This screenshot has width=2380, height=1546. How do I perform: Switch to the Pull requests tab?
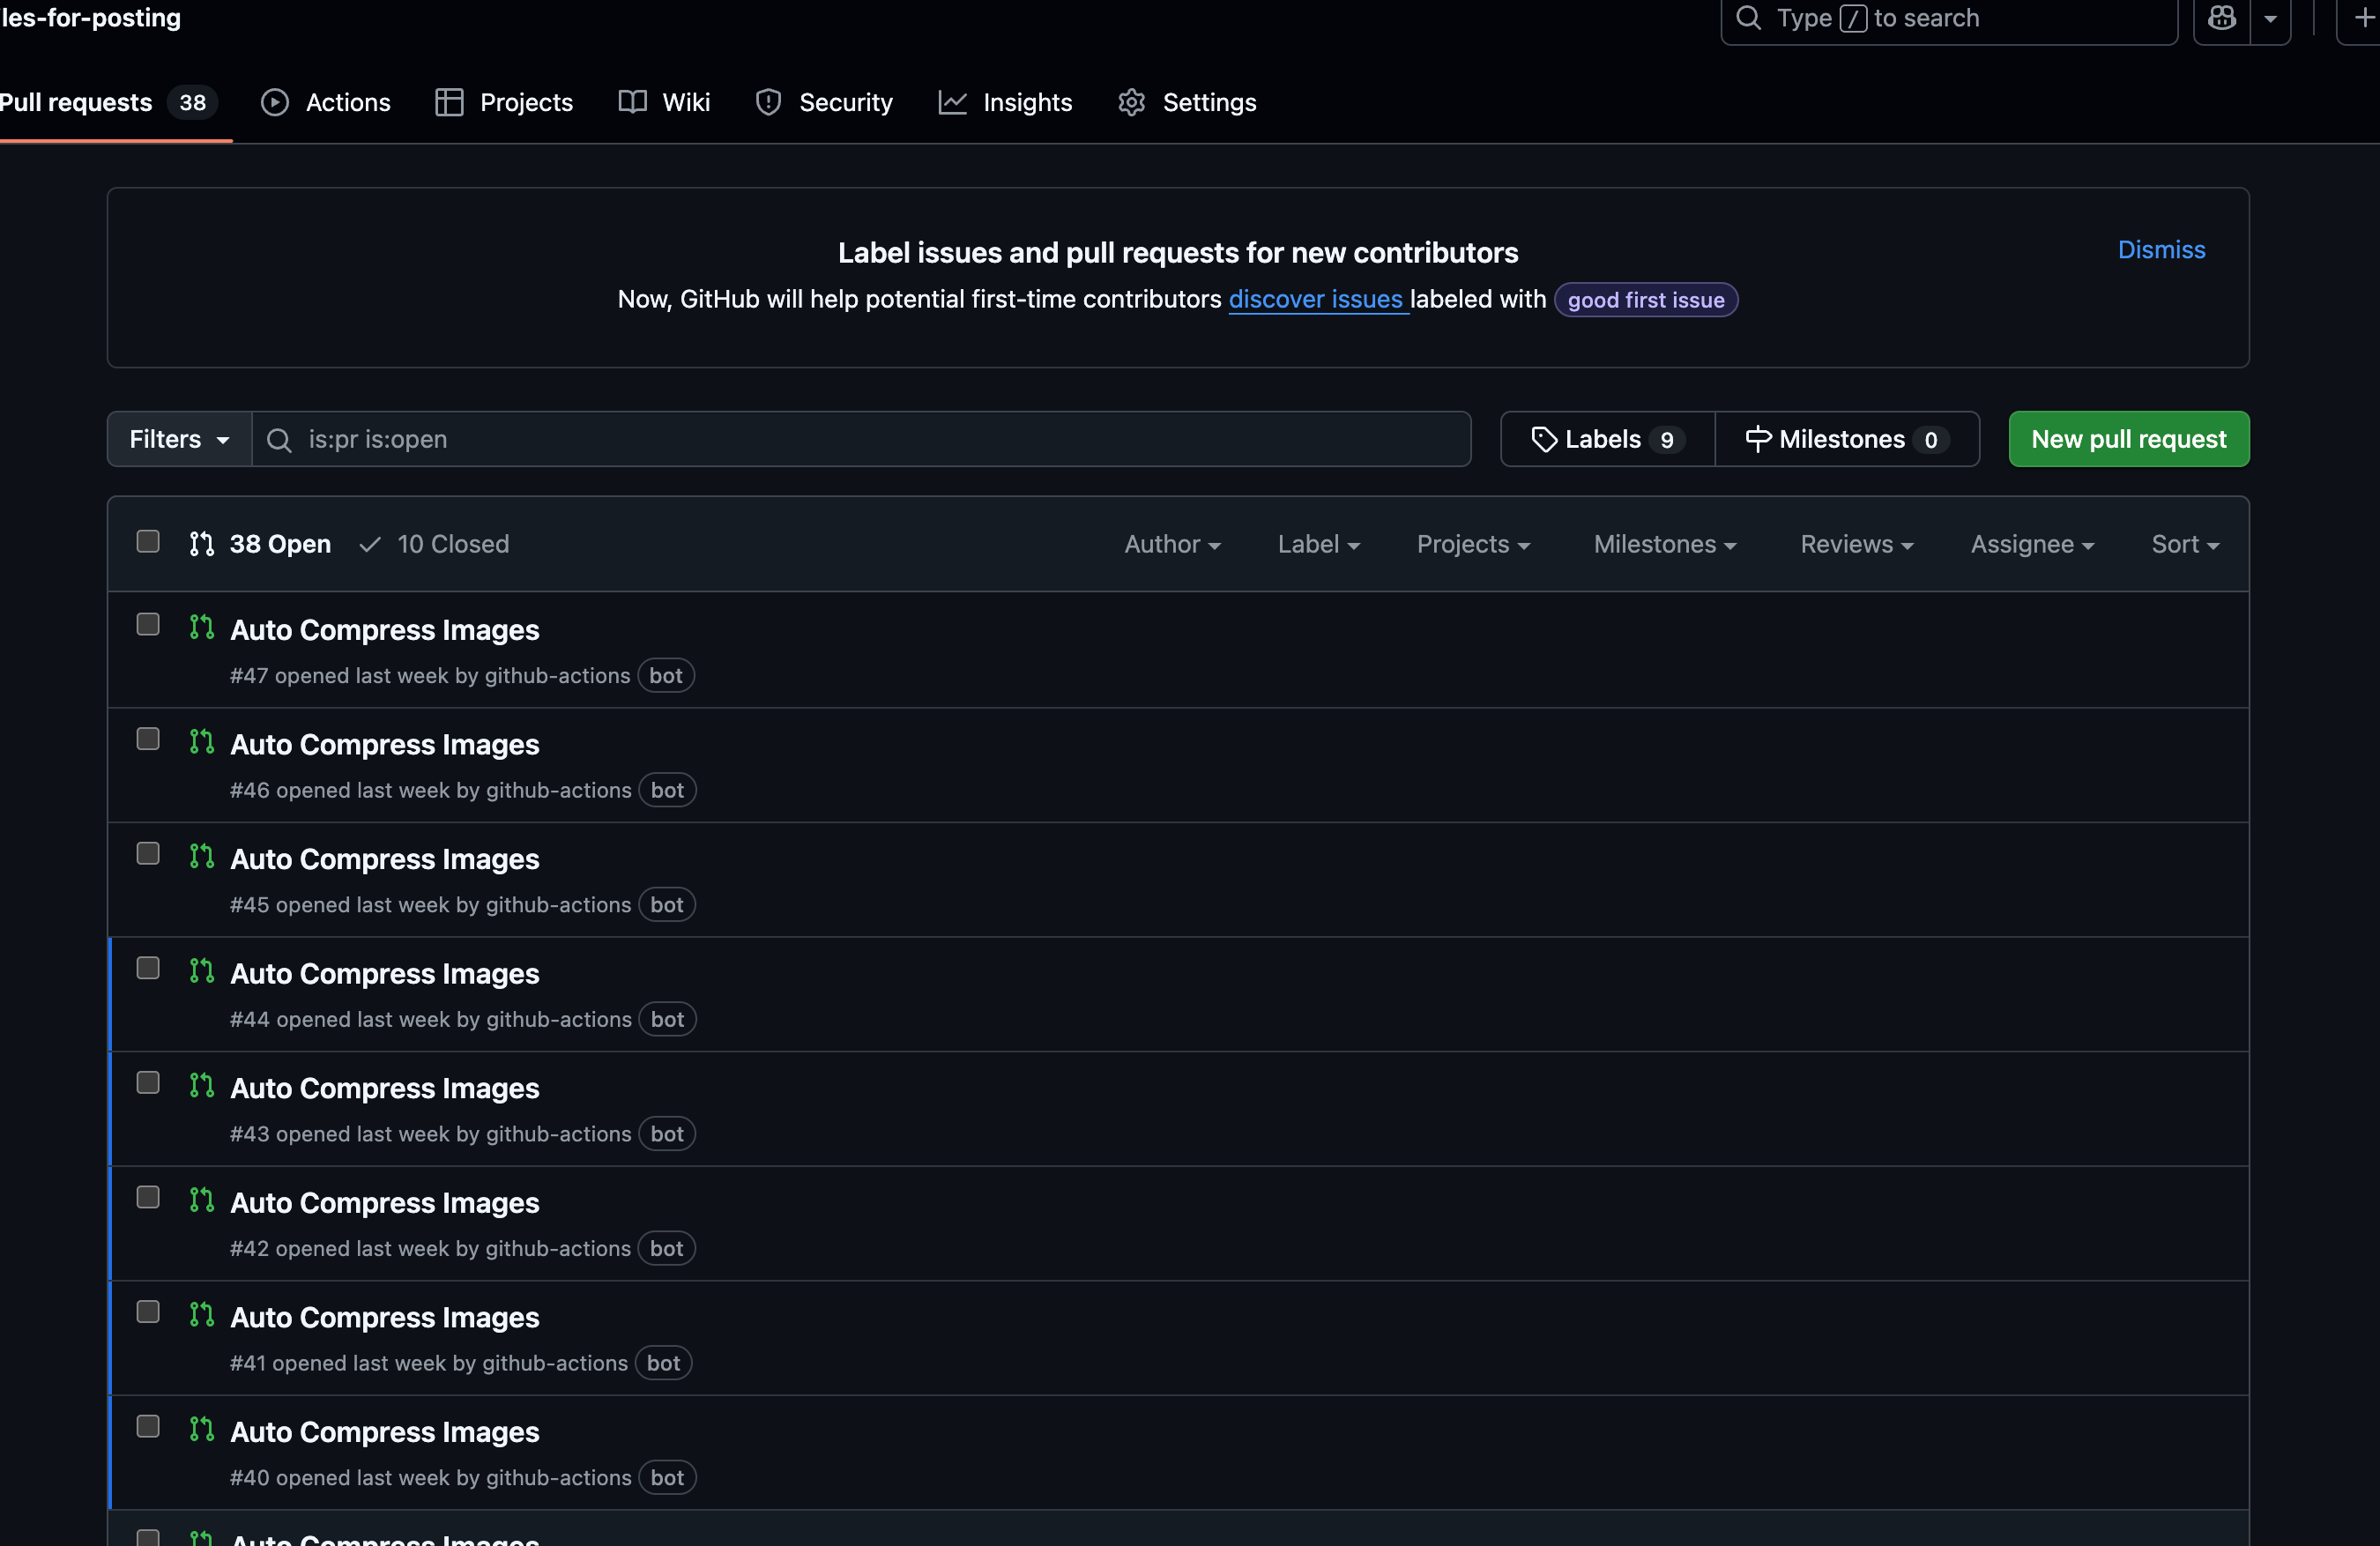pyautogui.click(x=108, y=102)
